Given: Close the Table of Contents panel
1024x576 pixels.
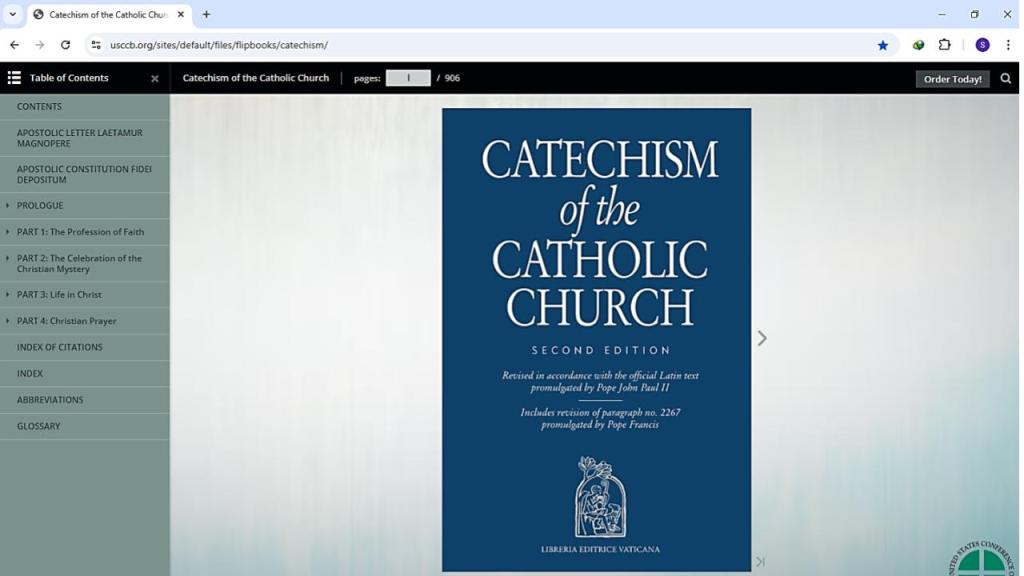Looking at the screenshot, I should coord(155,79).
